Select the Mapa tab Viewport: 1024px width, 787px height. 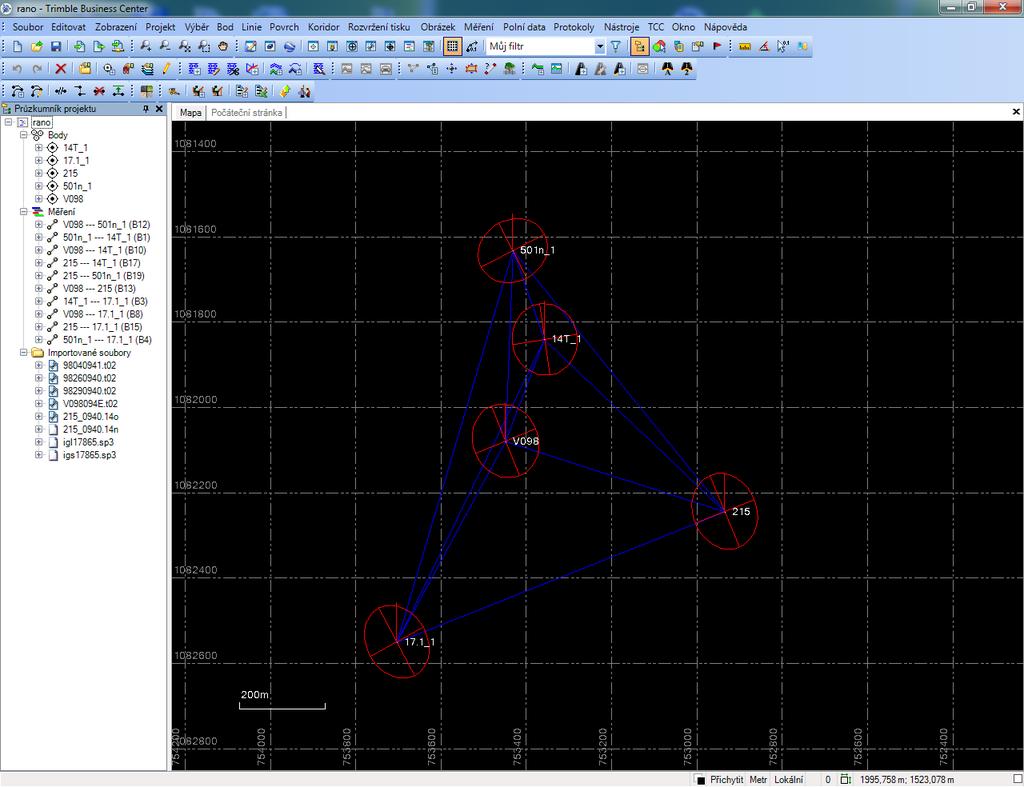point(190,112)
